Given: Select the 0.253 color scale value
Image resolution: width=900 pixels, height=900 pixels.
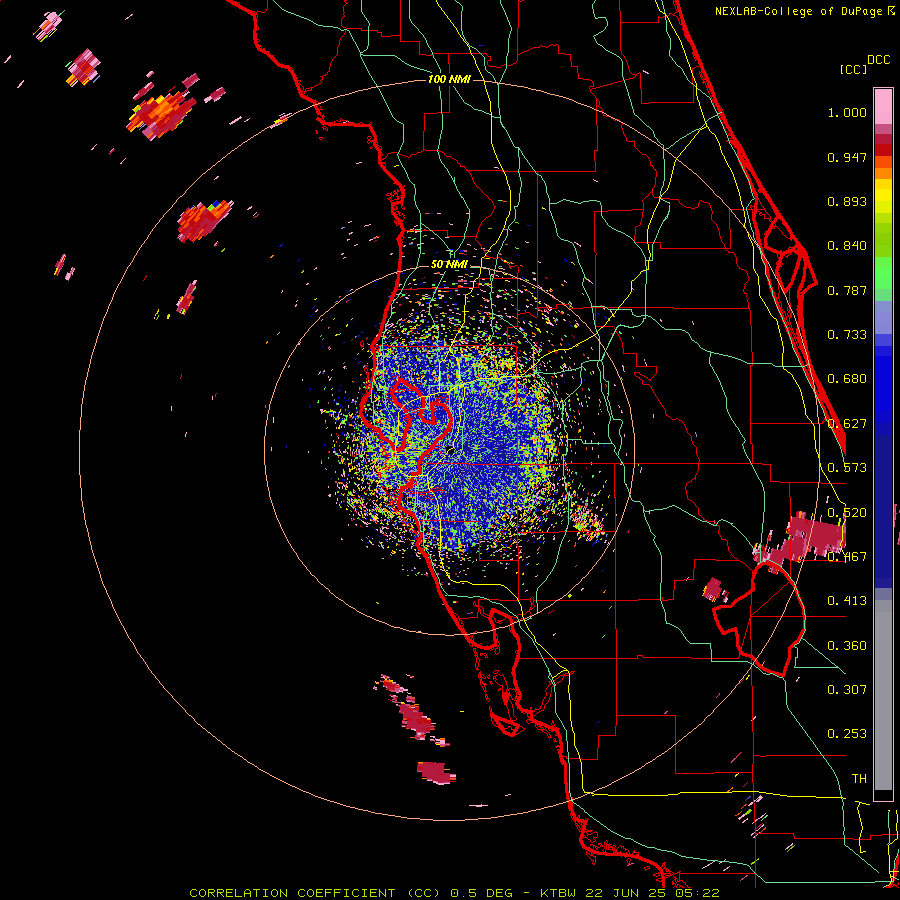Looking at the screenshot, I should tap(847, 734).
